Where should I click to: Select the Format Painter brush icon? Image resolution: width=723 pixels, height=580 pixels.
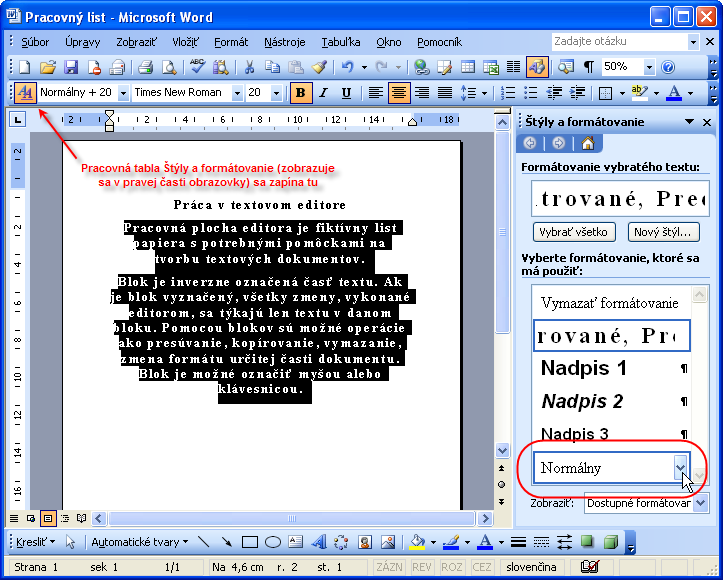click(x=319, y=67)
